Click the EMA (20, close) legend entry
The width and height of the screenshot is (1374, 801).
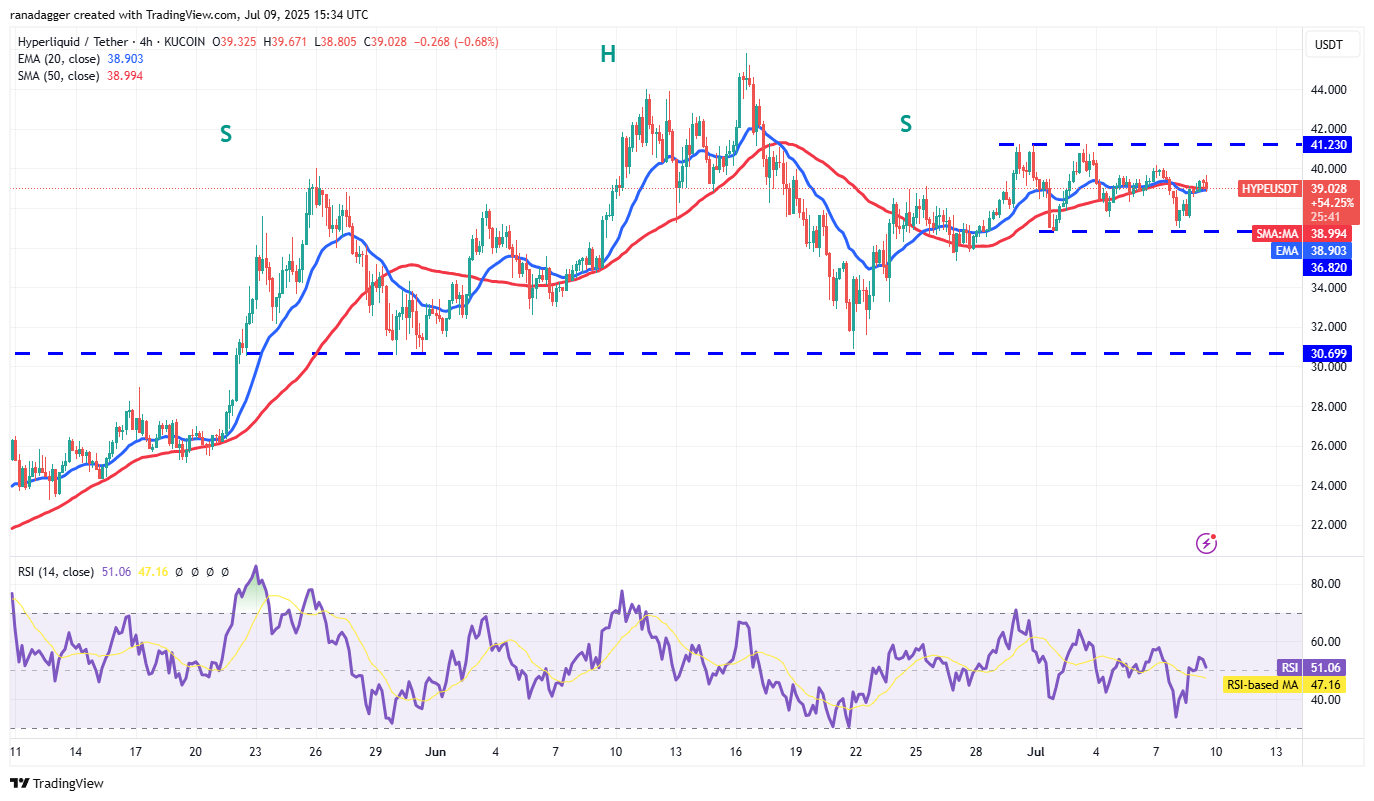pyautogui.click(x=57, y=59)
